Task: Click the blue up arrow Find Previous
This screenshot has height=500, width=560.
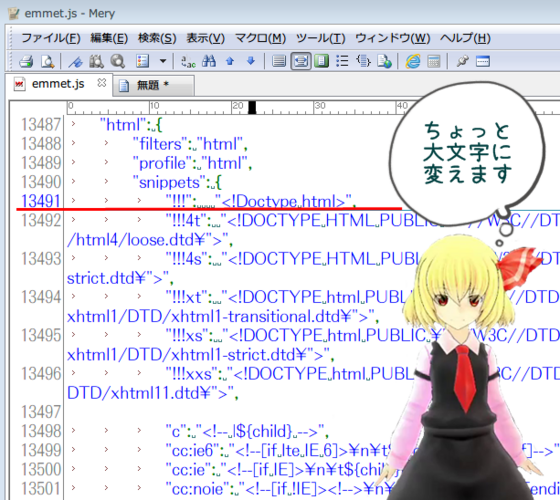Action: 230,61
